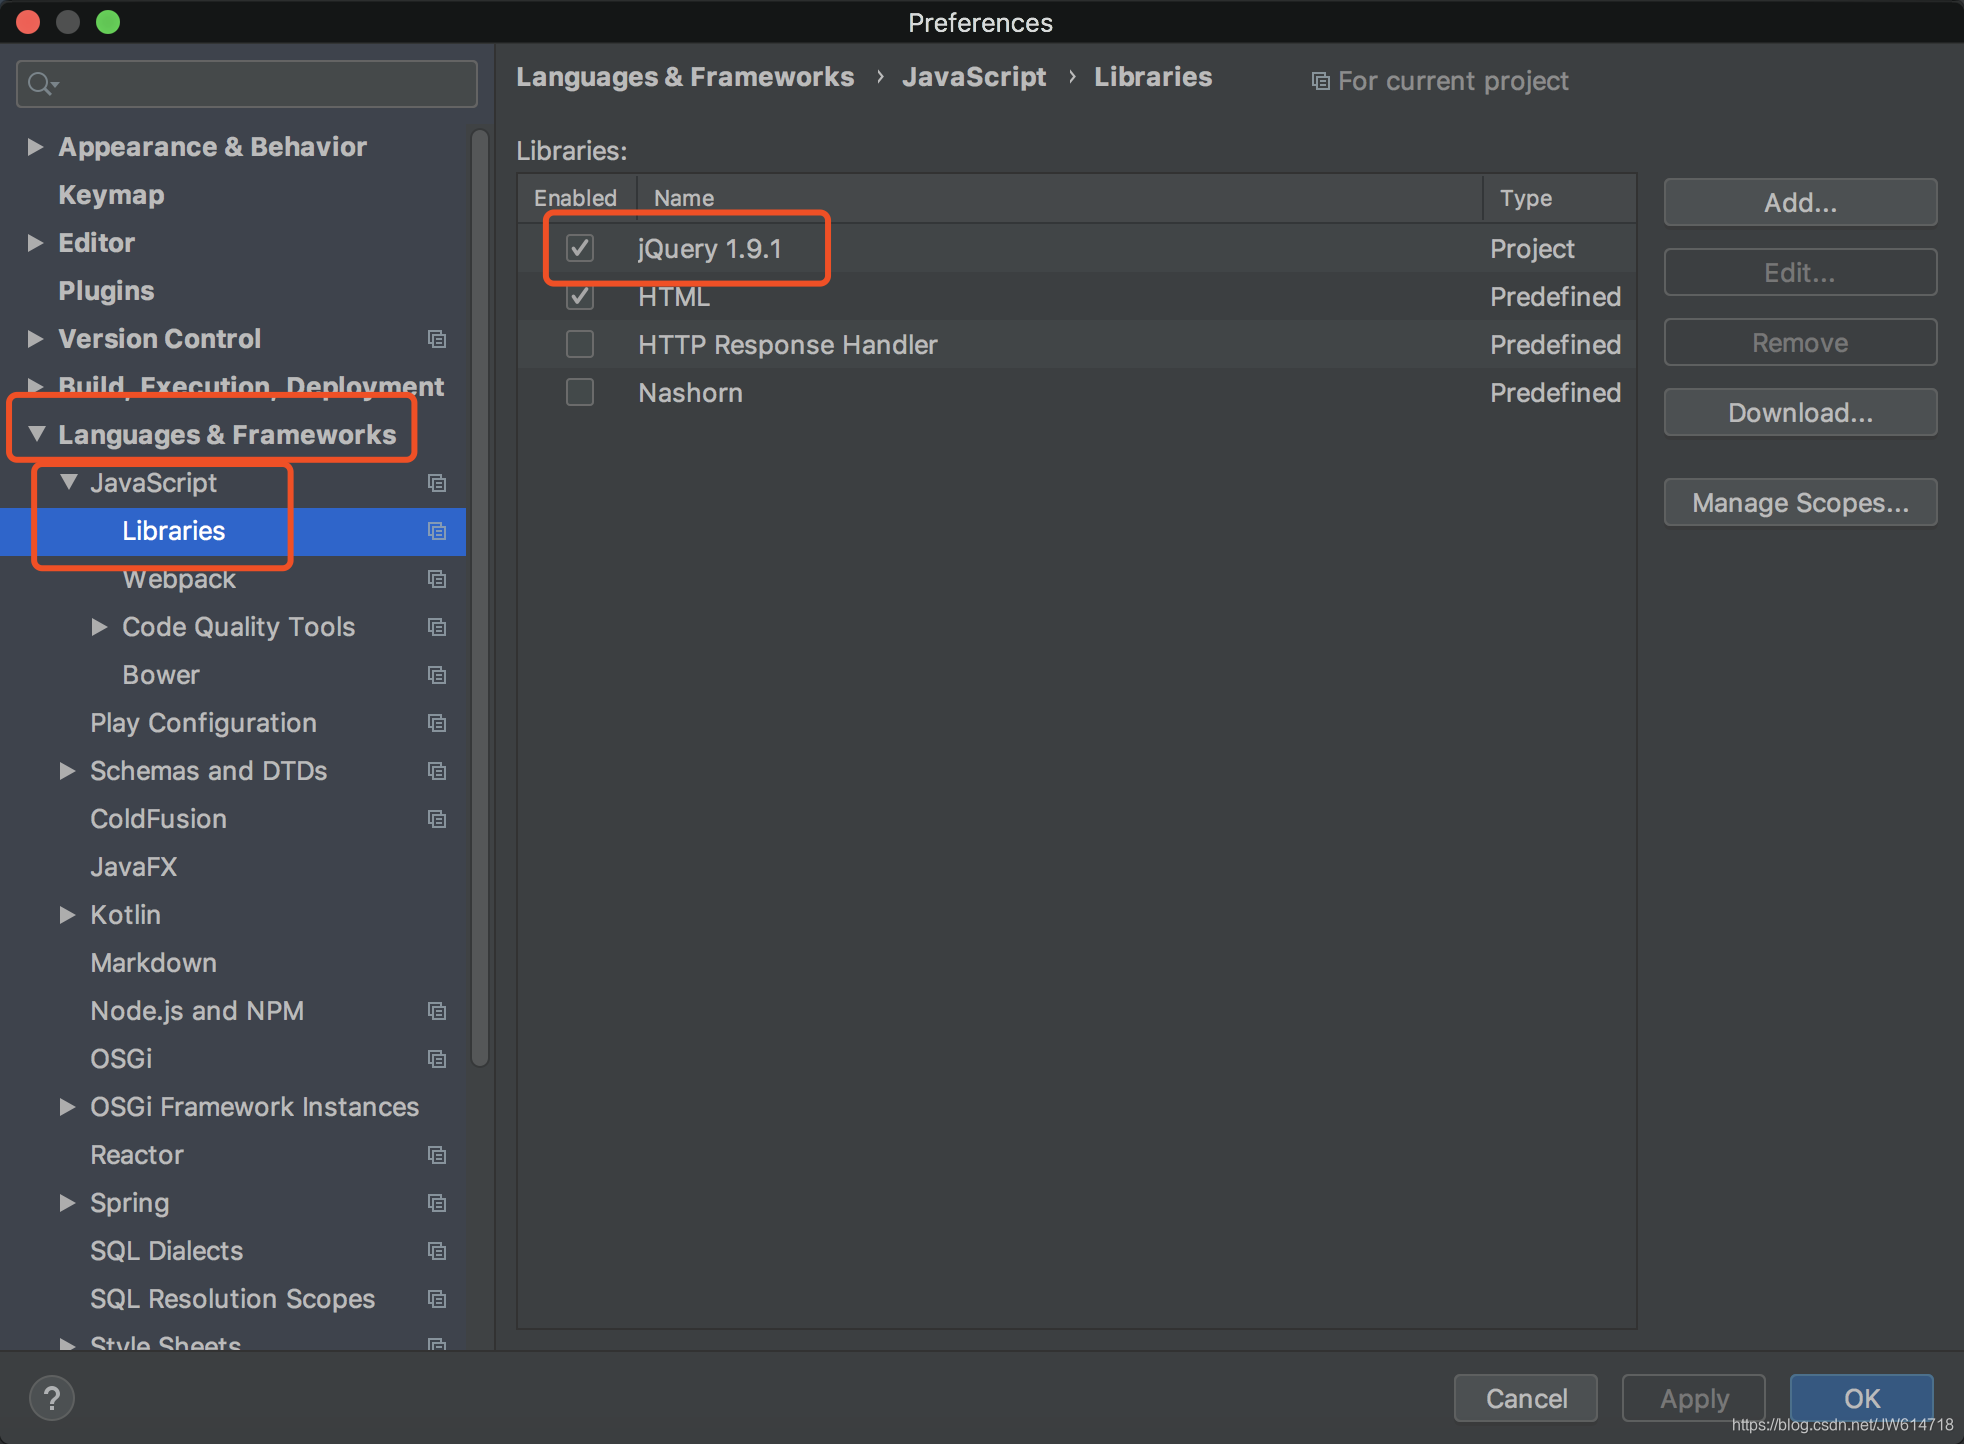Image resolution: width=1964 pixels, height=1444 pixels.
Task: Focus the preferences search field
Action: pyautogui.click(x=260, y=84)
